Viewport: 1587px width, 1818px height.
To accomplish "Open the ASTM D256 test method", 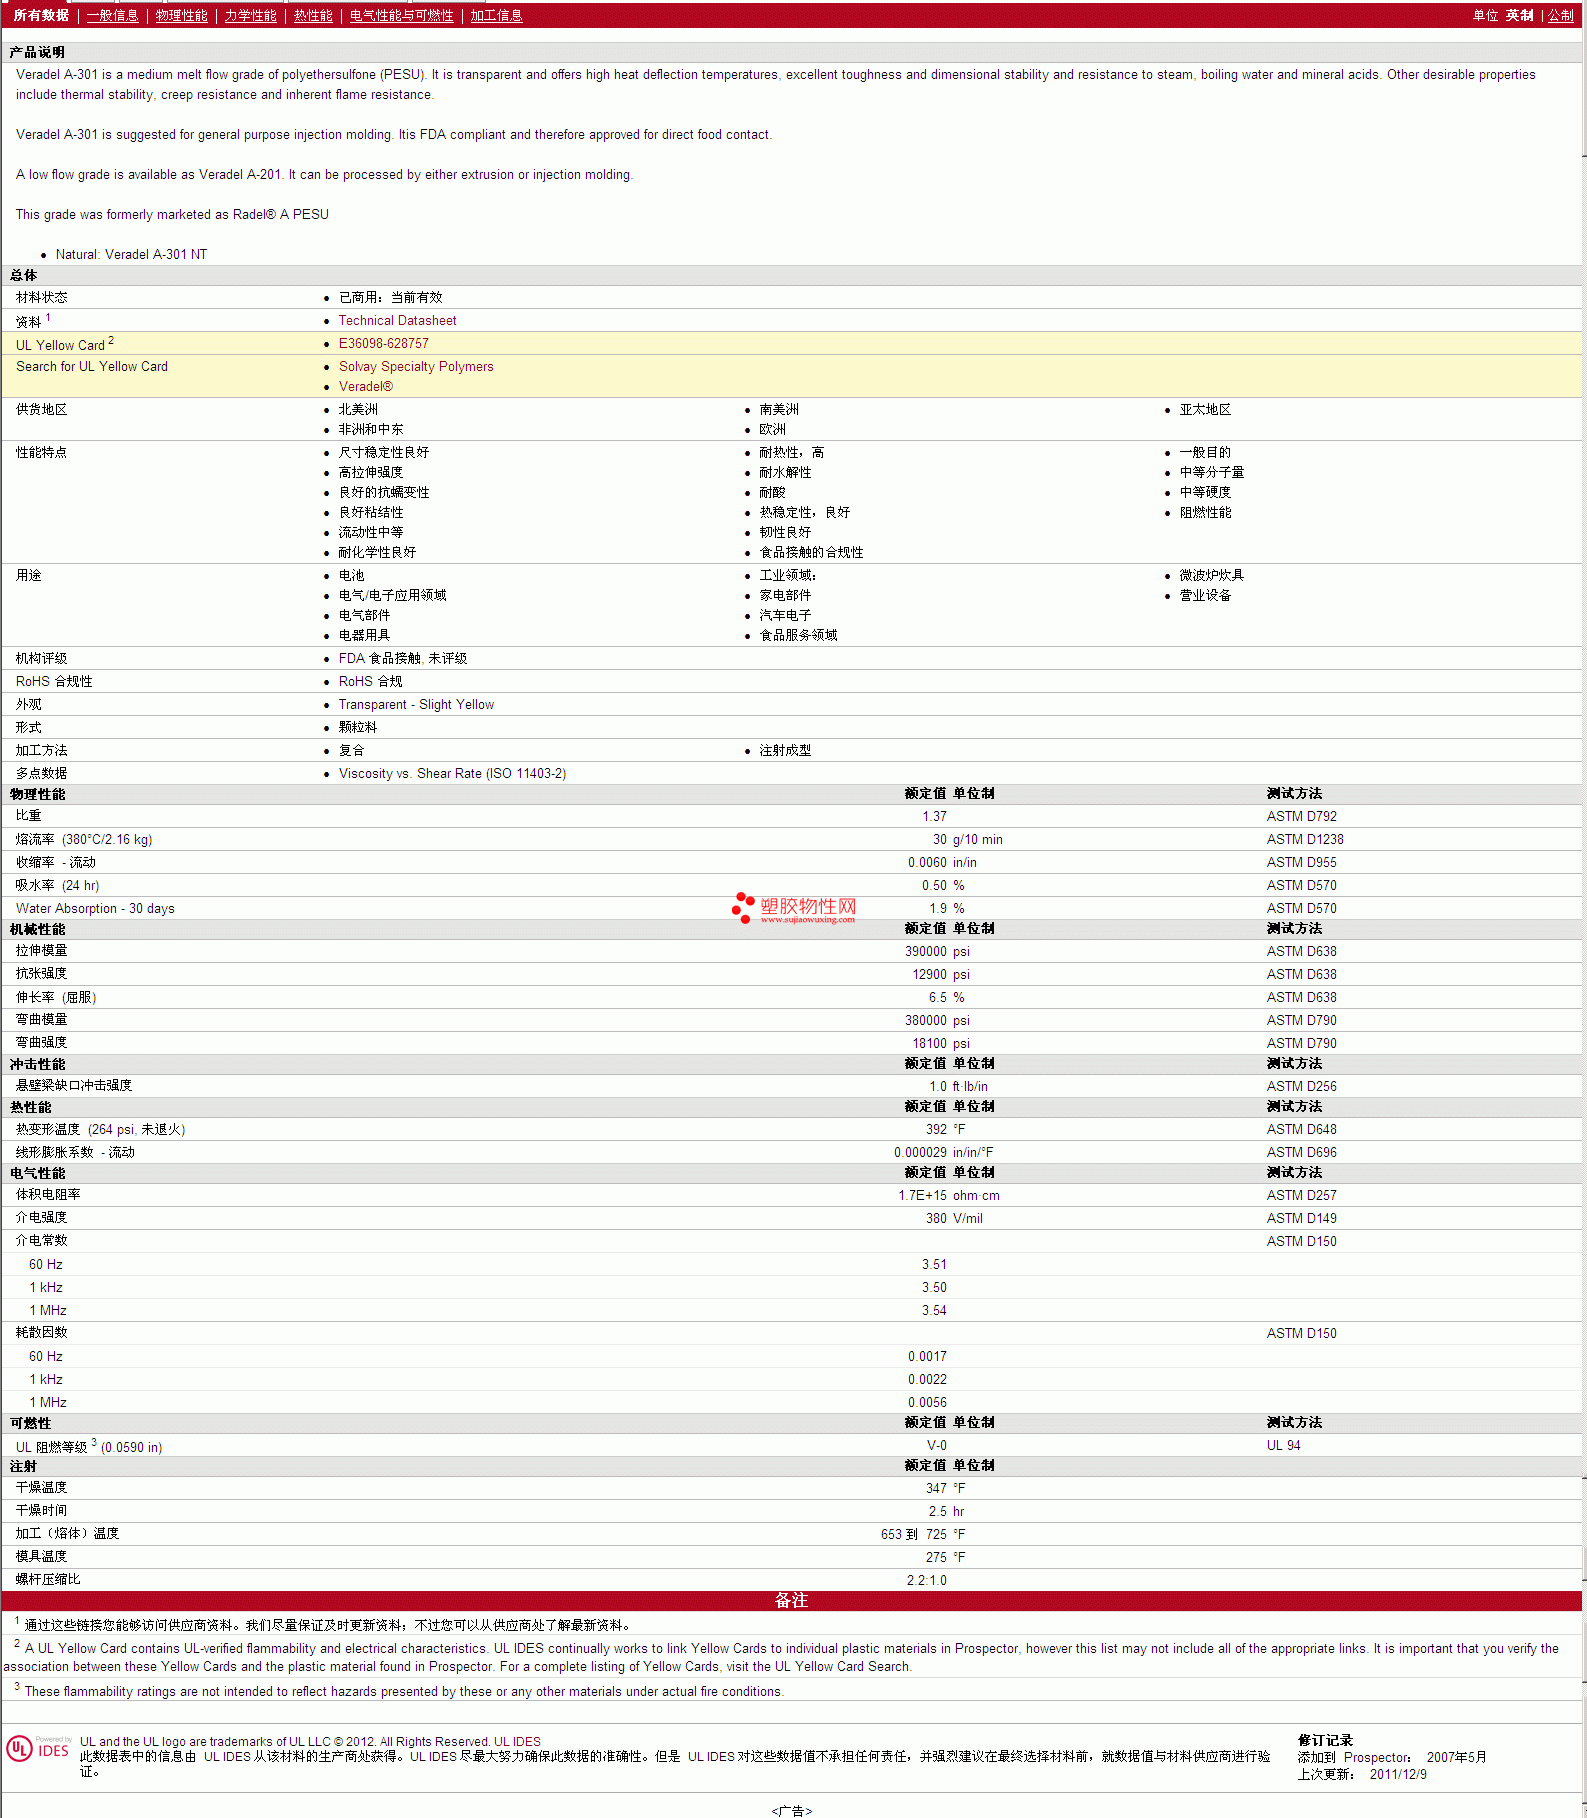I will coord(1301,1086).
